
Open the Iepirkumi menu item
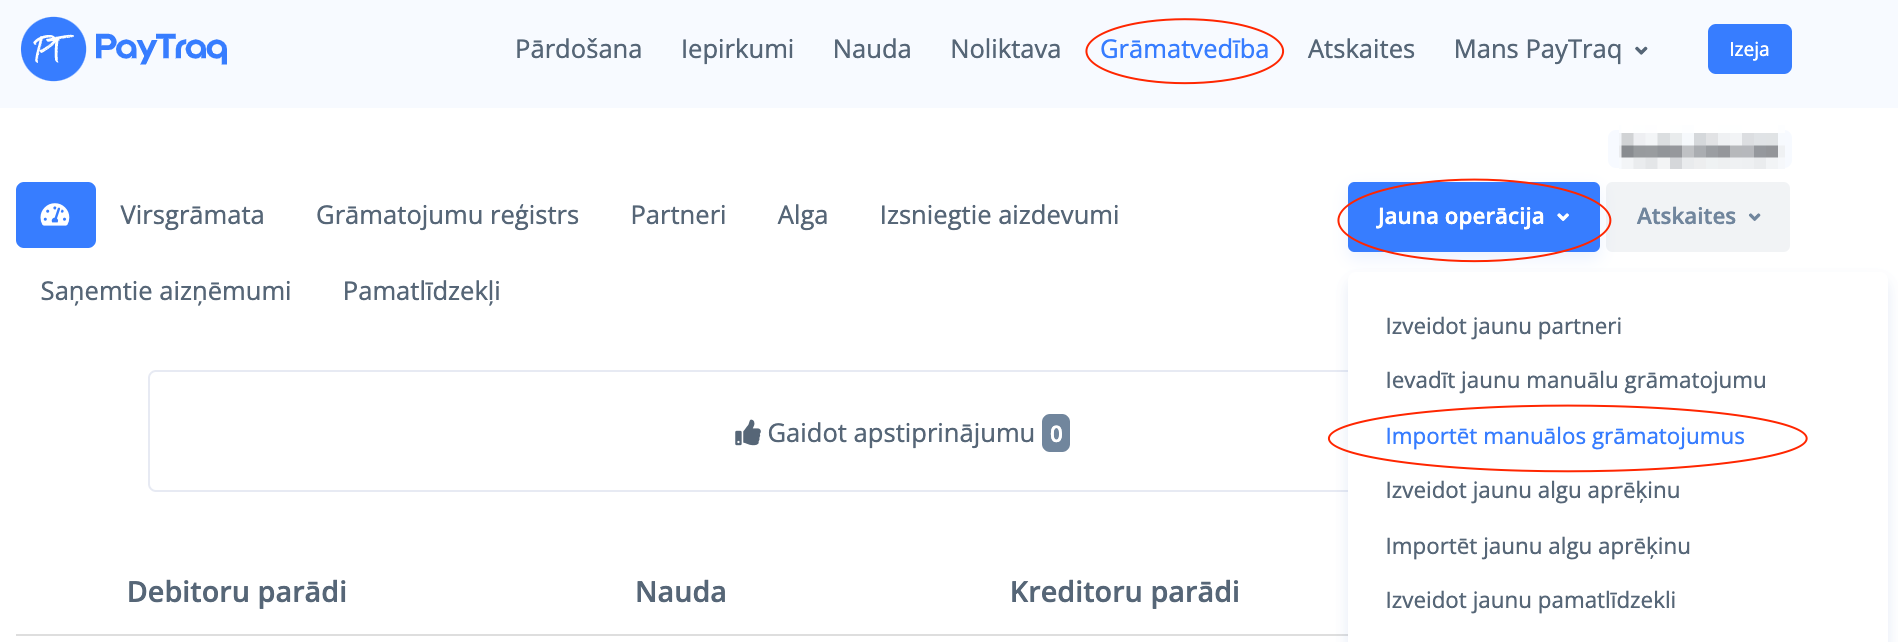tap(737, 49)
